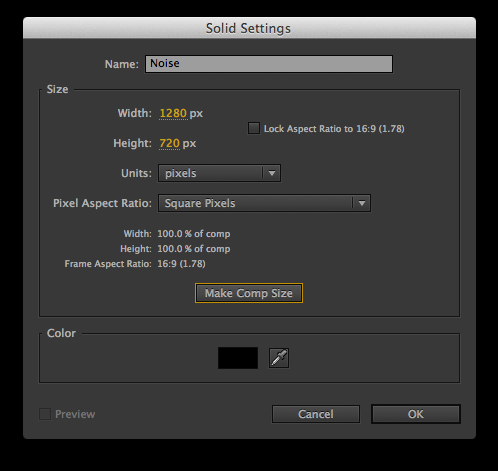Click the Lock Aspect Ratio label text
The width and height of the screenshot is (498, 471).
pyautogui.click(x=334, y=129)
